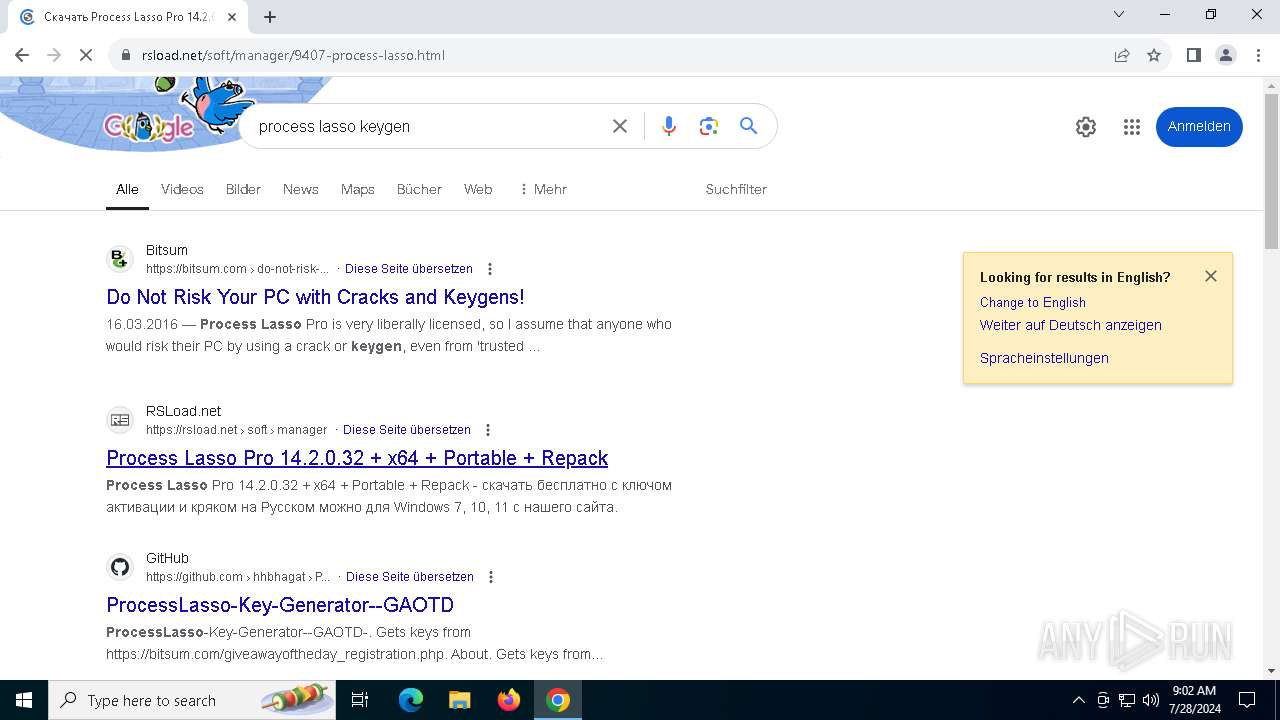This screenshot has height=720, width=1280.
Task: Open Chrome's three-dot menu
Action: pyautogui.click(x=1258, y=55)
